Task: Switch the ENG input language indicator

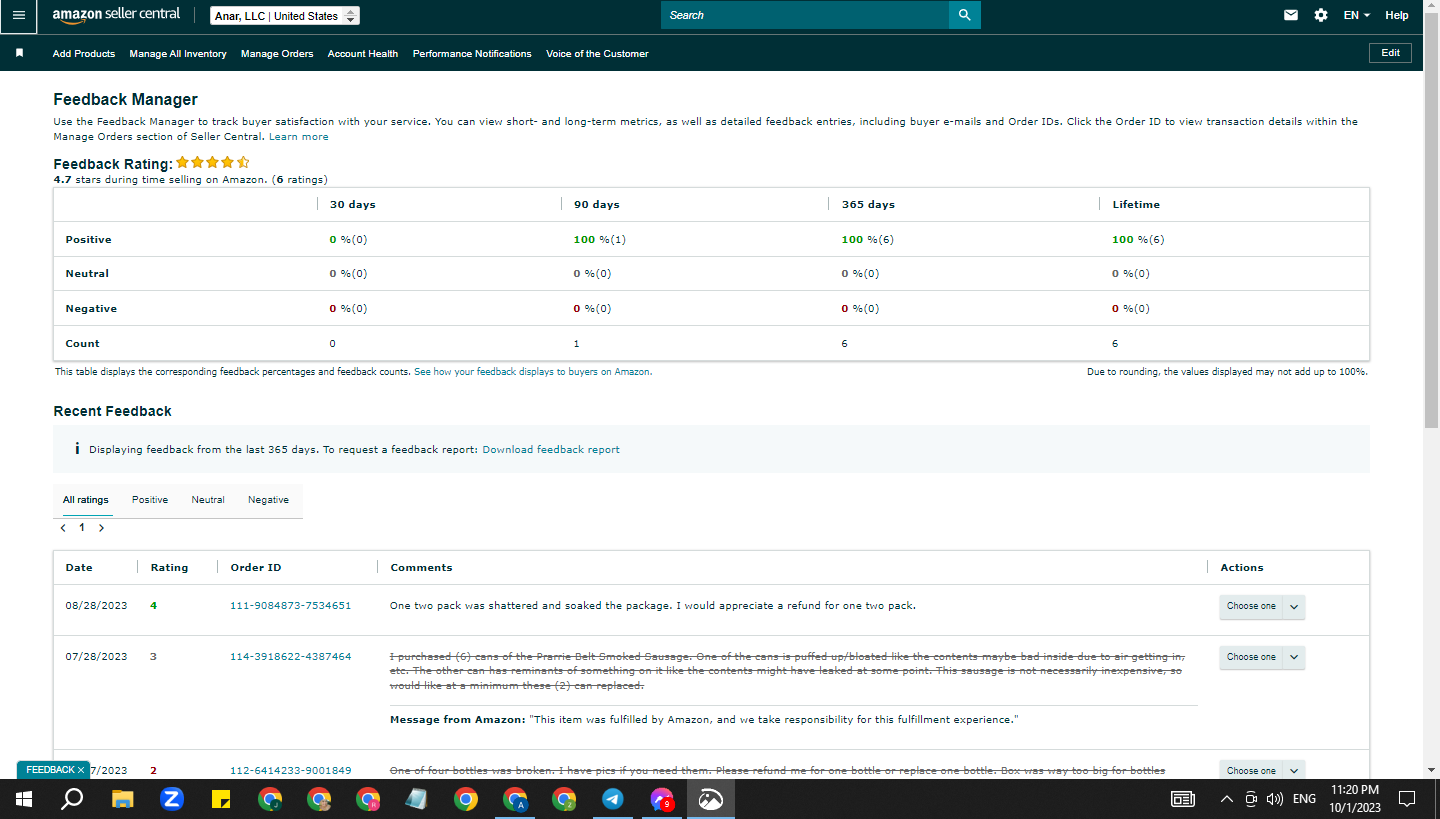Action: (x=1304, y=799)
